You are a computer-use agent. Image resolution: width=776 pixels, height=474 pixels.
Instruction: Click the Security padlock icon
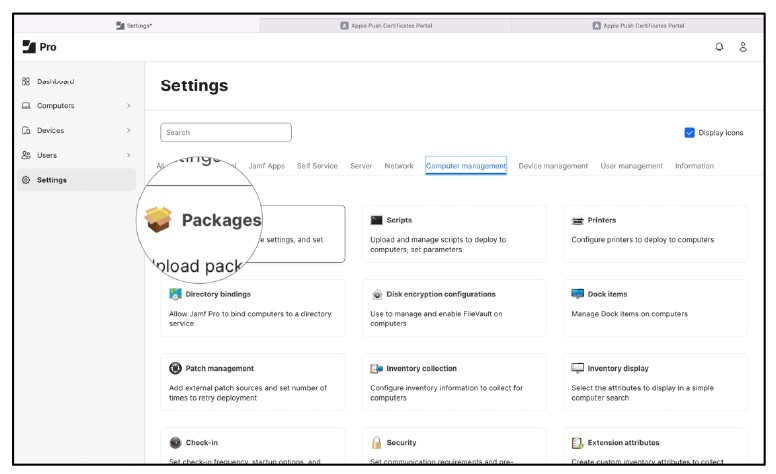(x=377, y=442)
